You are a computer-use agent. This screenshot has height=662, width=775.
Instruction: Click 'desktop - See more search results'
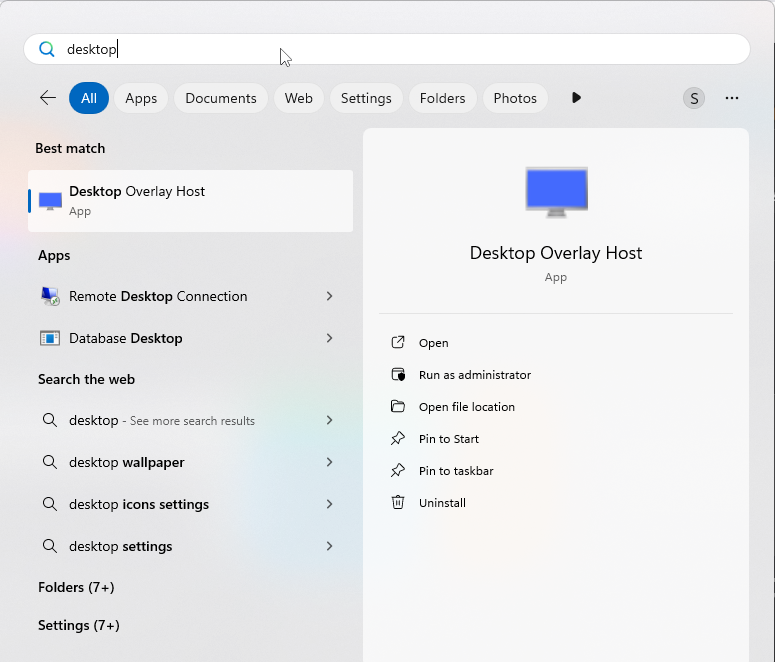coord(190,420)
